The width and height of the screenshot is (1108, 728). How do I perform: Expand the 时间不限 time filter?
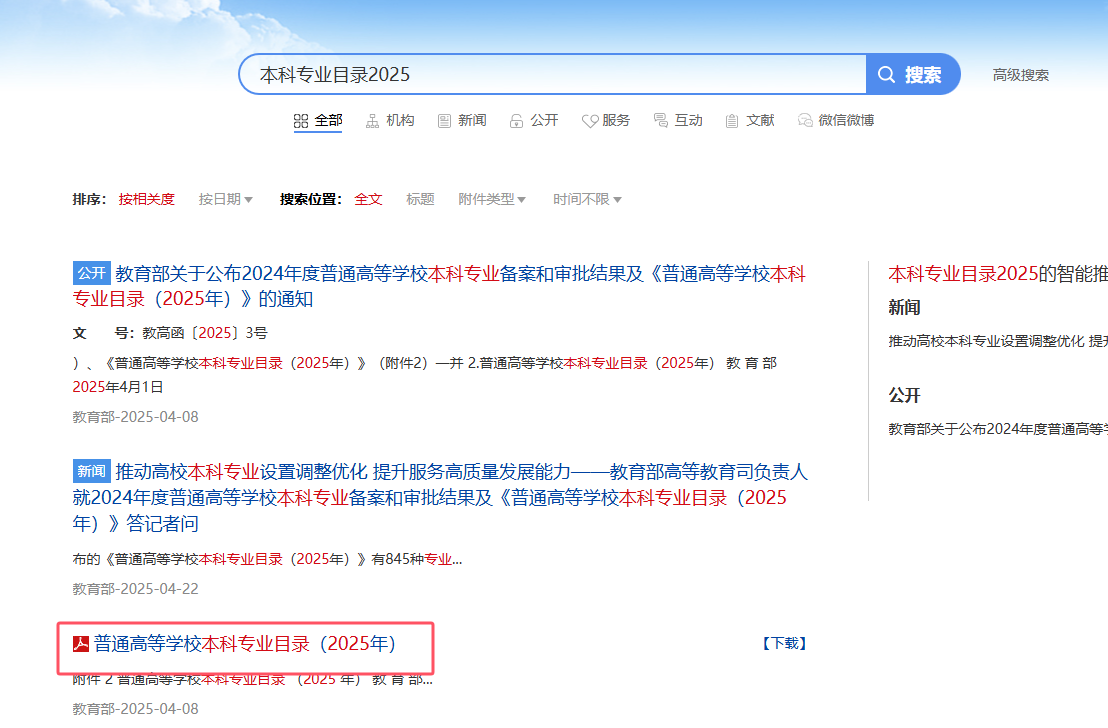587,199
